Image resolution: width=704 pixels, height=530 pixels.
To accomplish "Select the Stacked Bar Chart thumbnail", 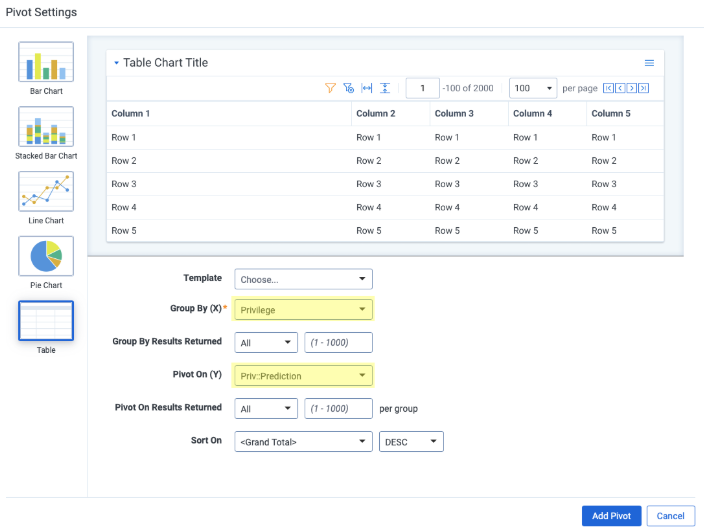I will coord(46,127).
